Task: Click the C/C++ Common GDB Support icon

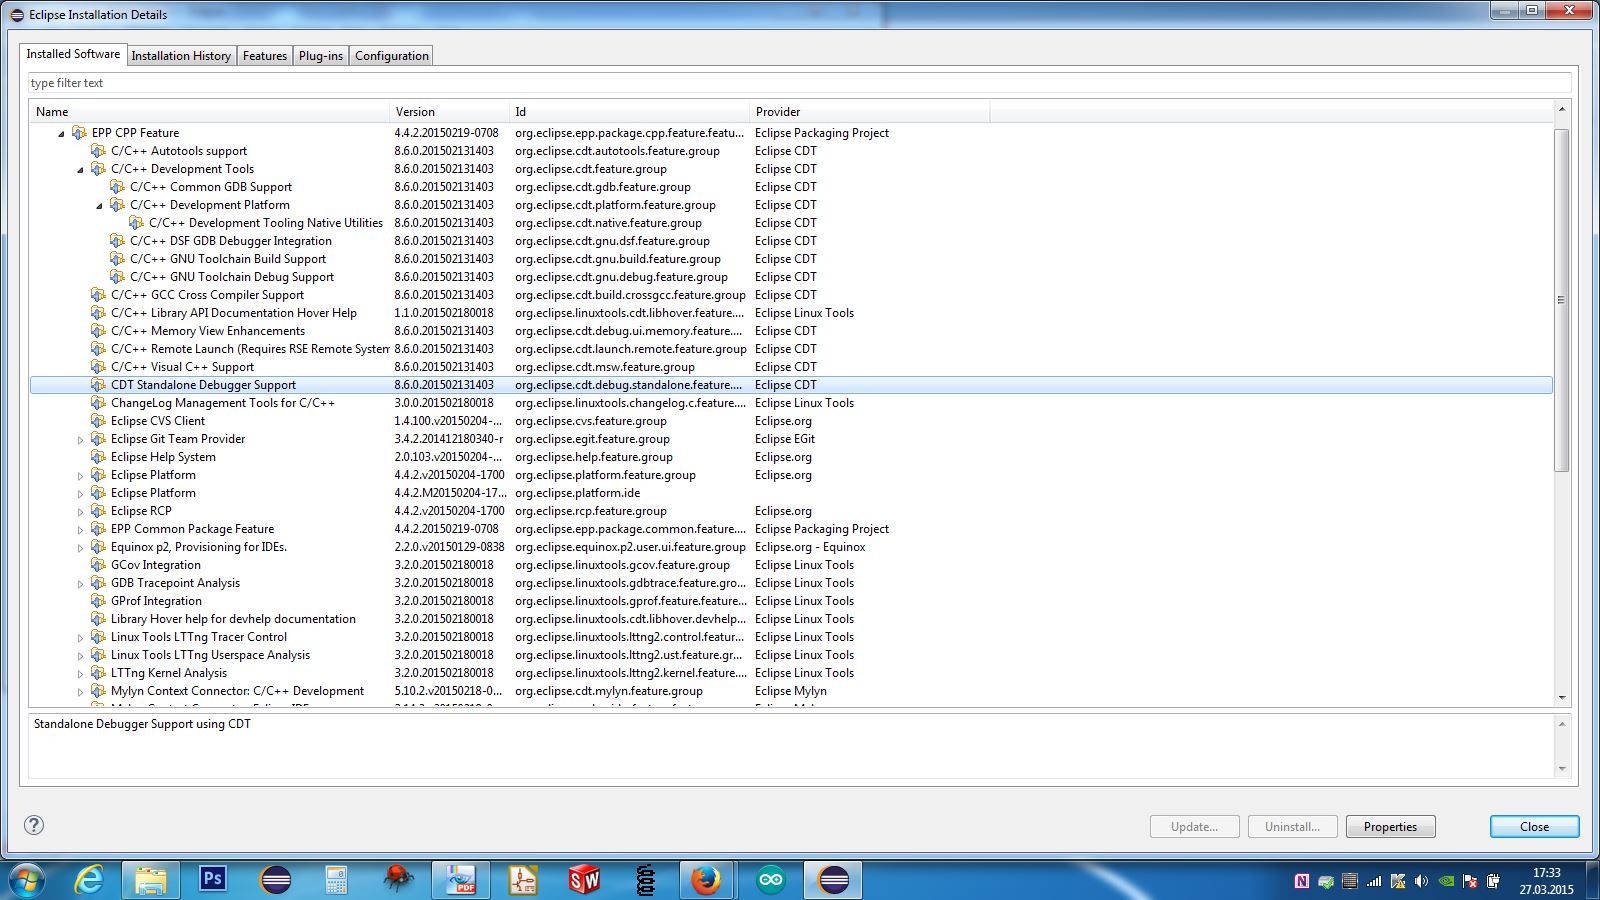Action: click(x=117, y=187)
